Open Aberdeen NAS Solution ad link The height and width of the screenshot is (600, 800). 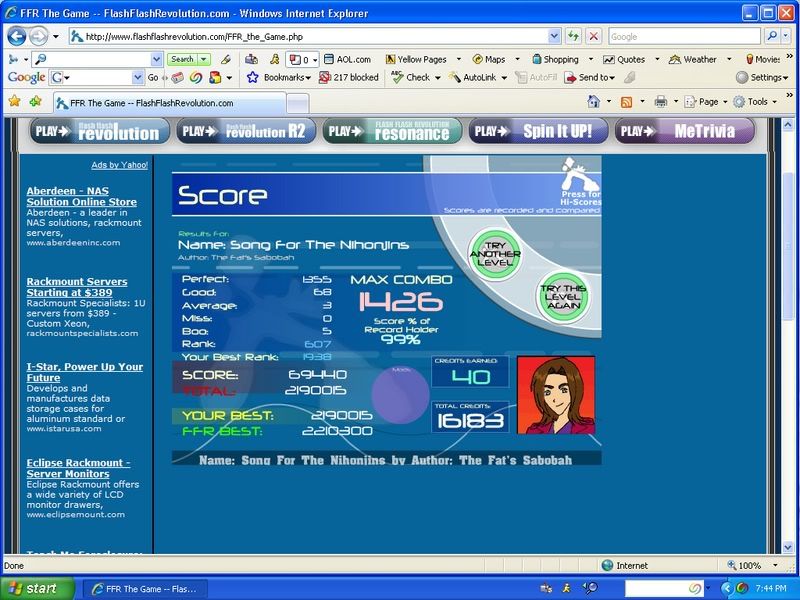tap(81, 196)
